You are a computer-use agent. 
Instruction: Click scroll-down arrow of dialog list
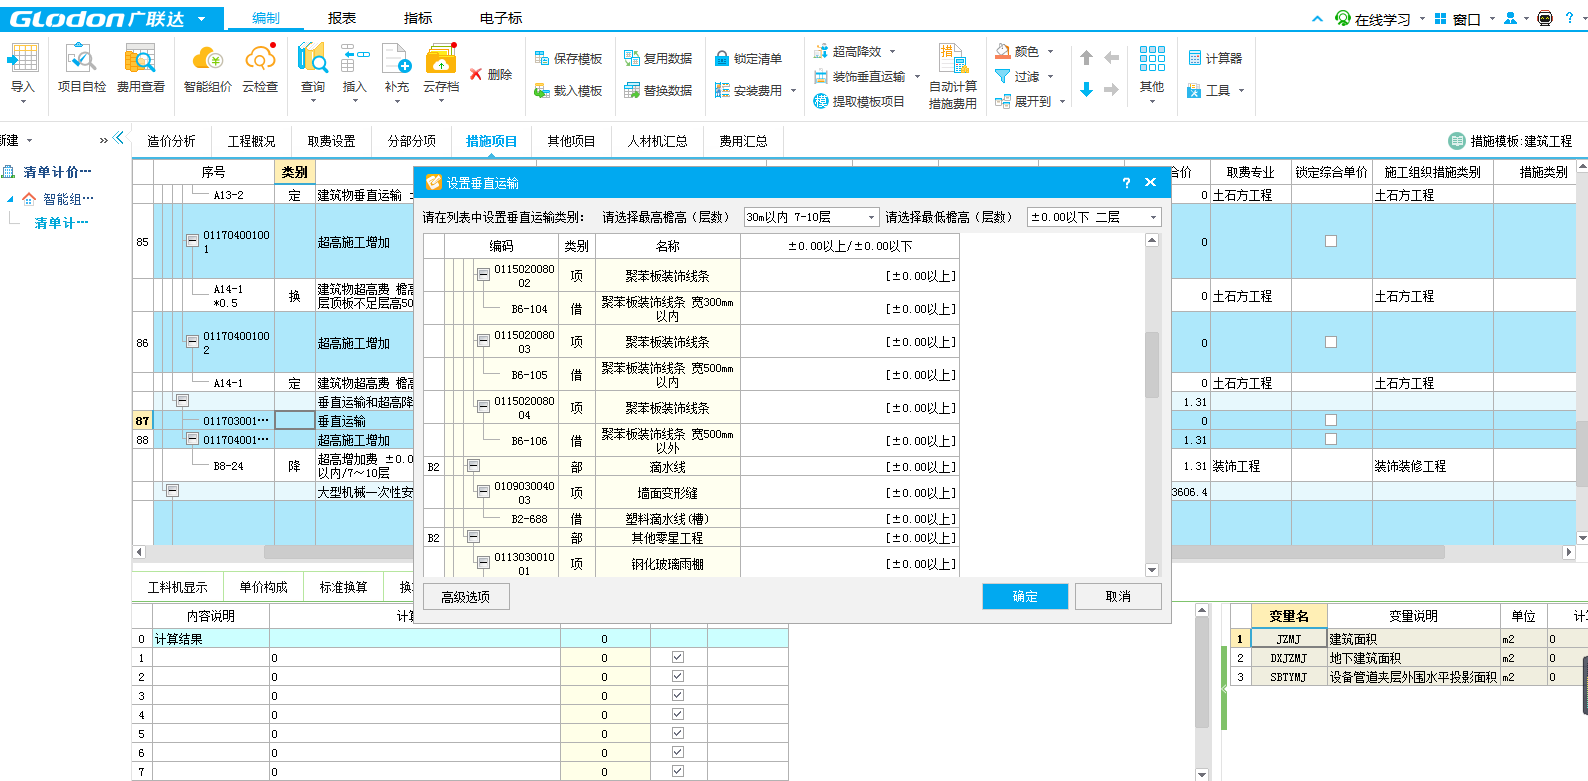[x=1152, y=570]
